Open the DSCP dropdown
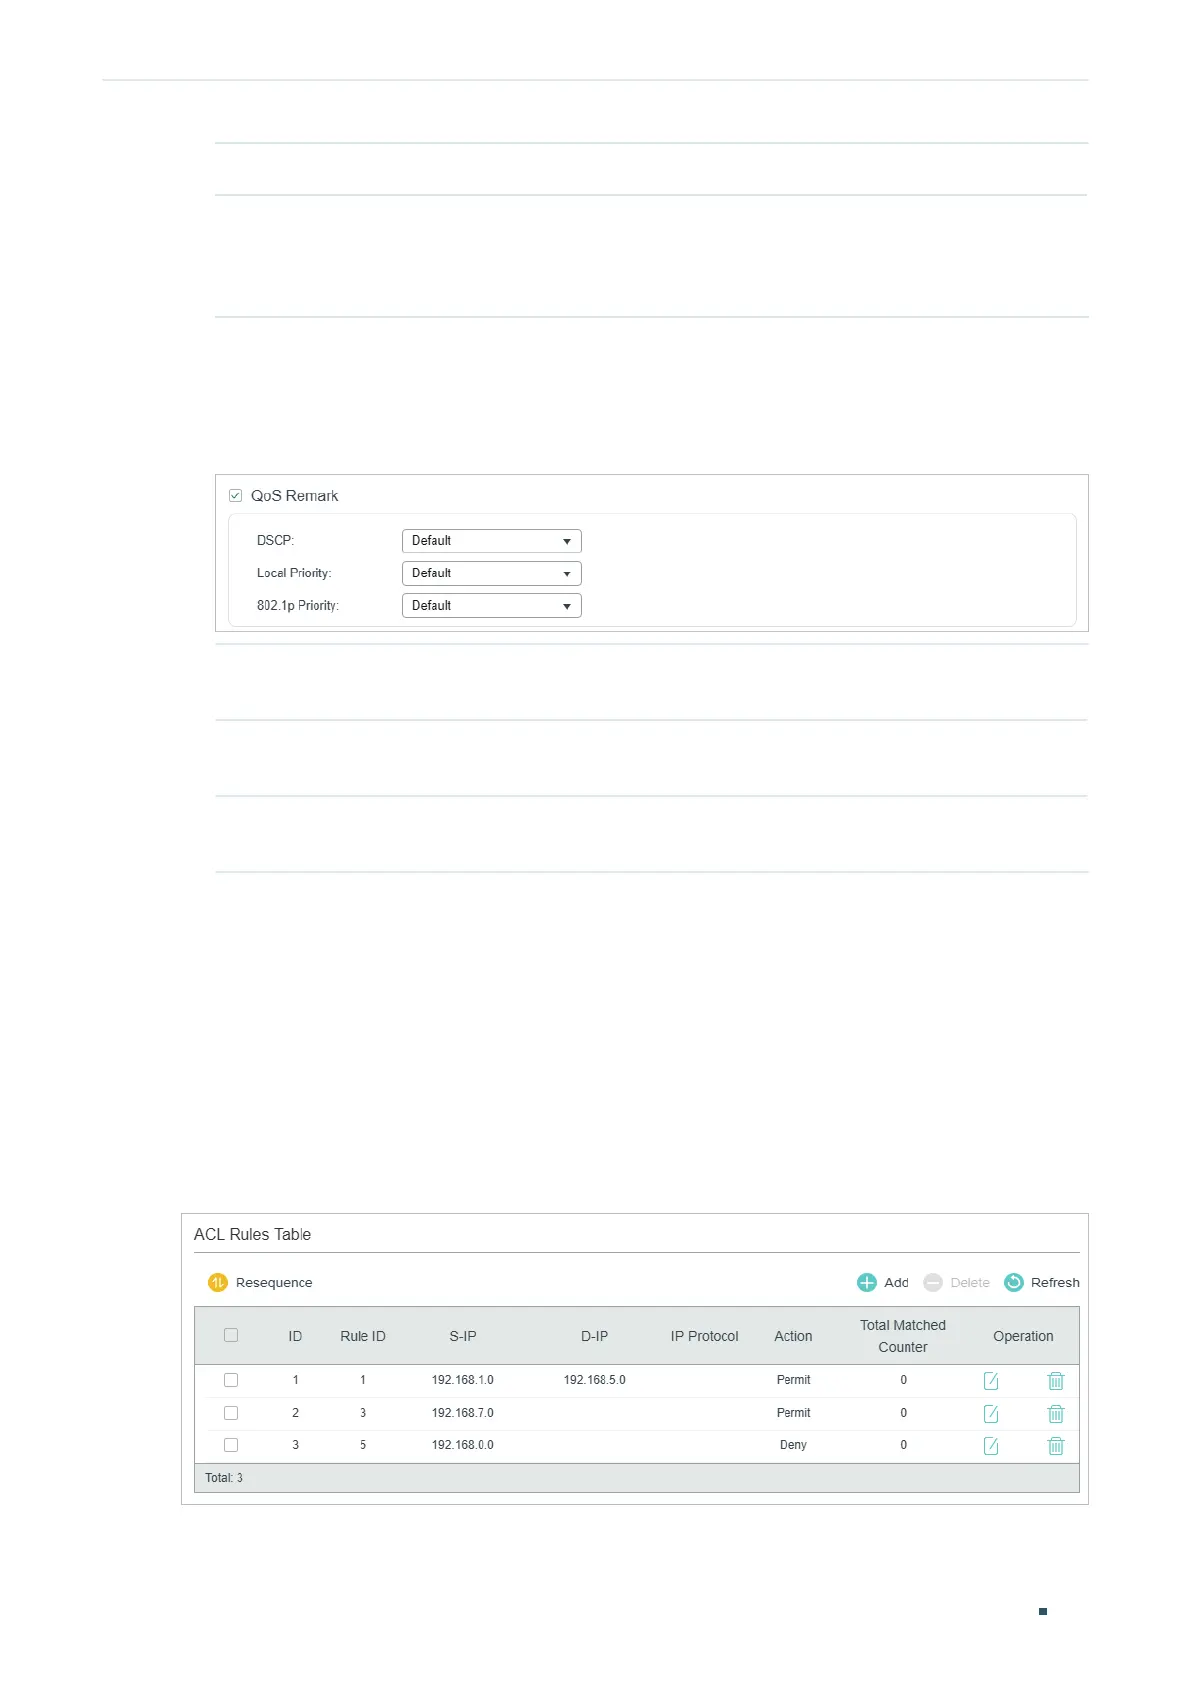The height and width of the screenshot is (1684, 1191). pyautogui.click(x=491, y=541)
